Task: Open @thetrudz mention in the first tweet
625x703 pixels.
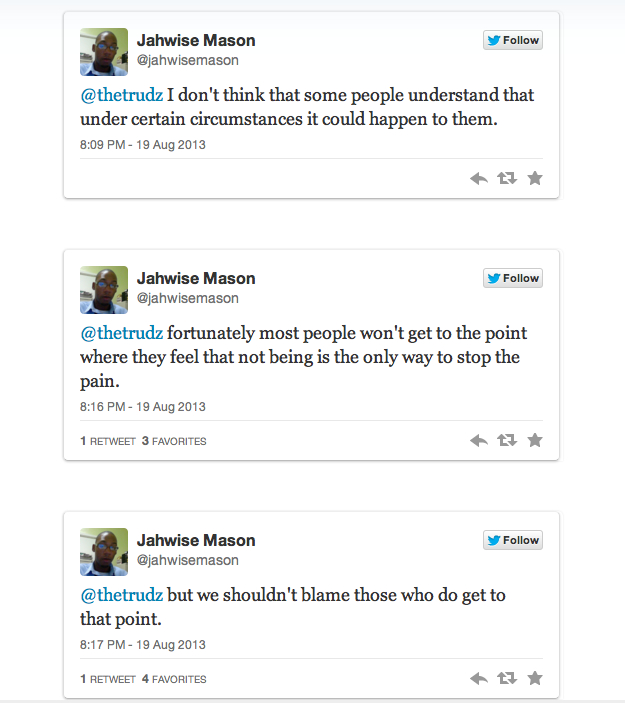Action: coord(121,95)
